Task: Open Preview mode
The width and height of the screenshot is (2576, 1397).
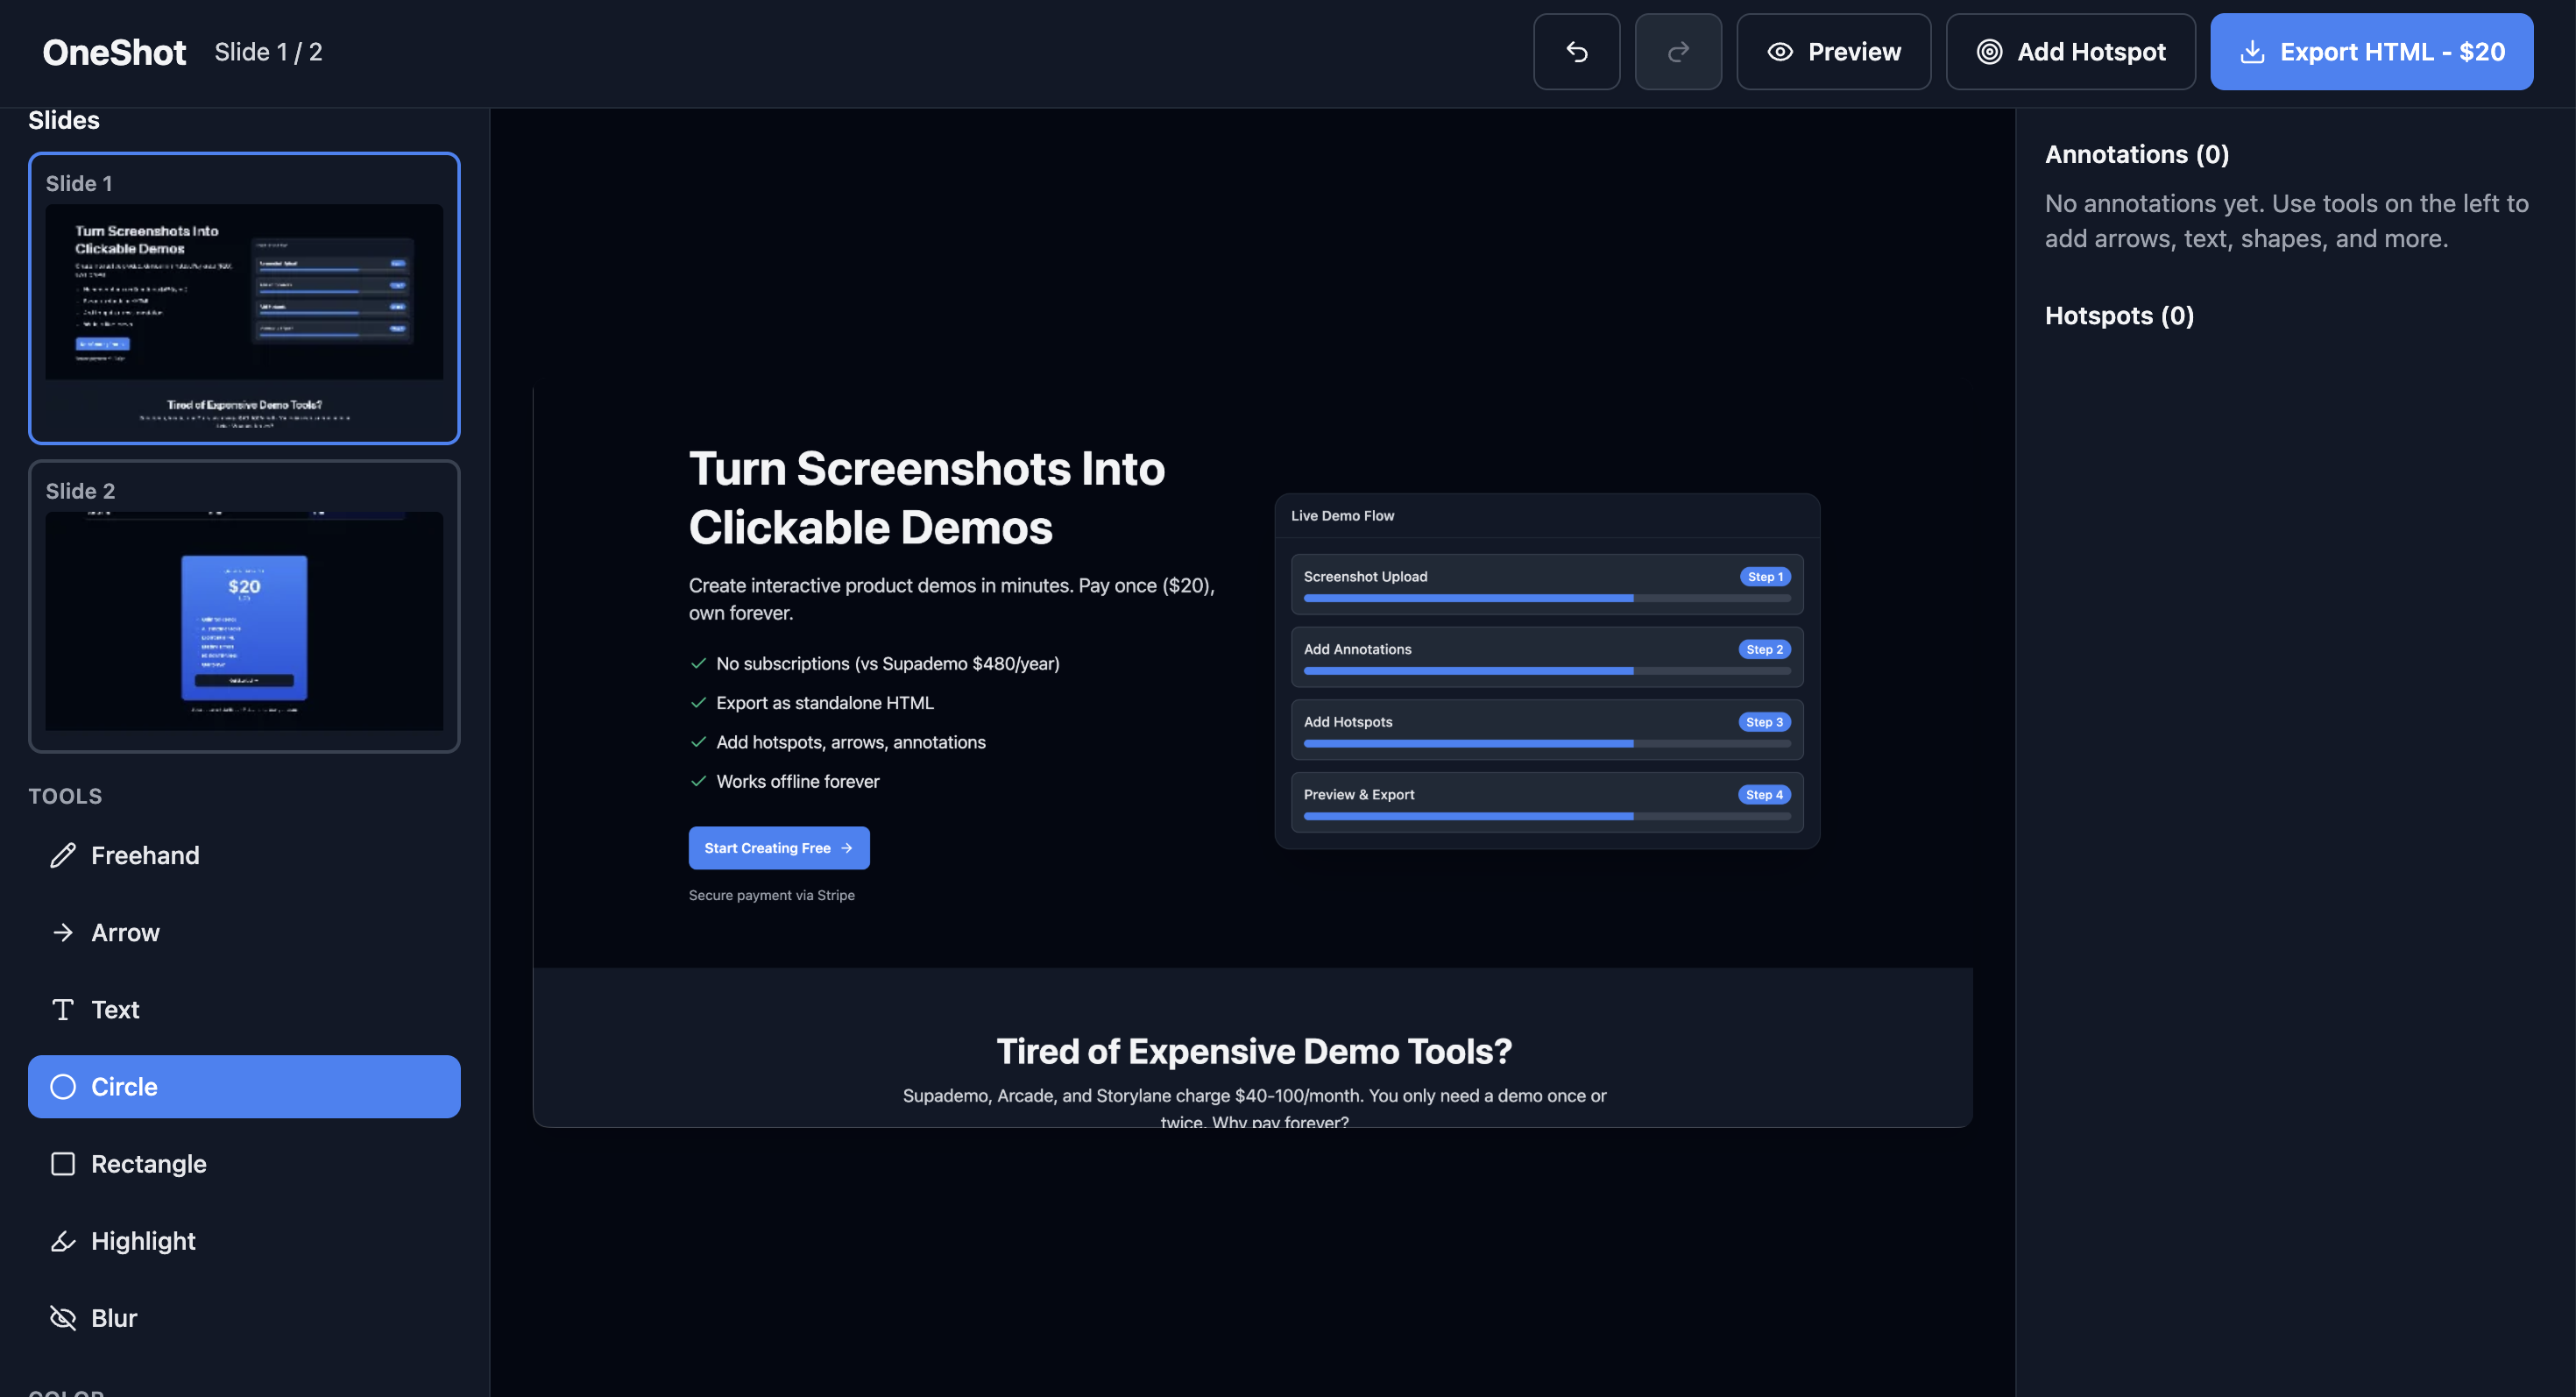Action: tap(1834, 51)
